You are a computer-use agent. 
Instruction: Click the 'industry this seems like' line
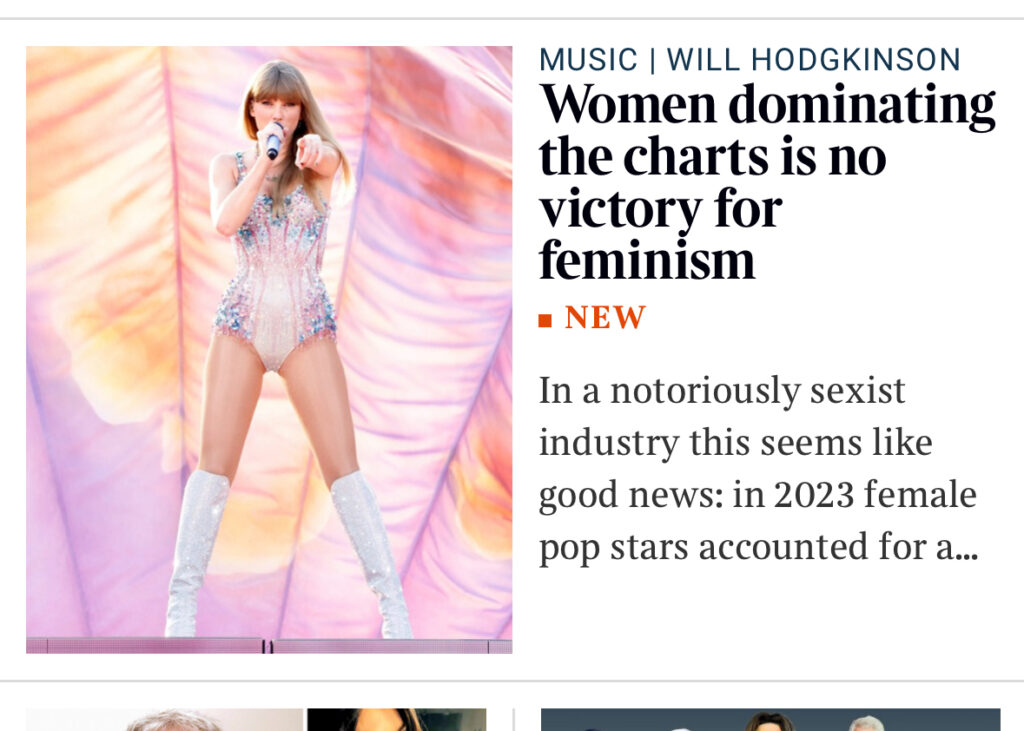pyautogui.click(x=735, y=442)
